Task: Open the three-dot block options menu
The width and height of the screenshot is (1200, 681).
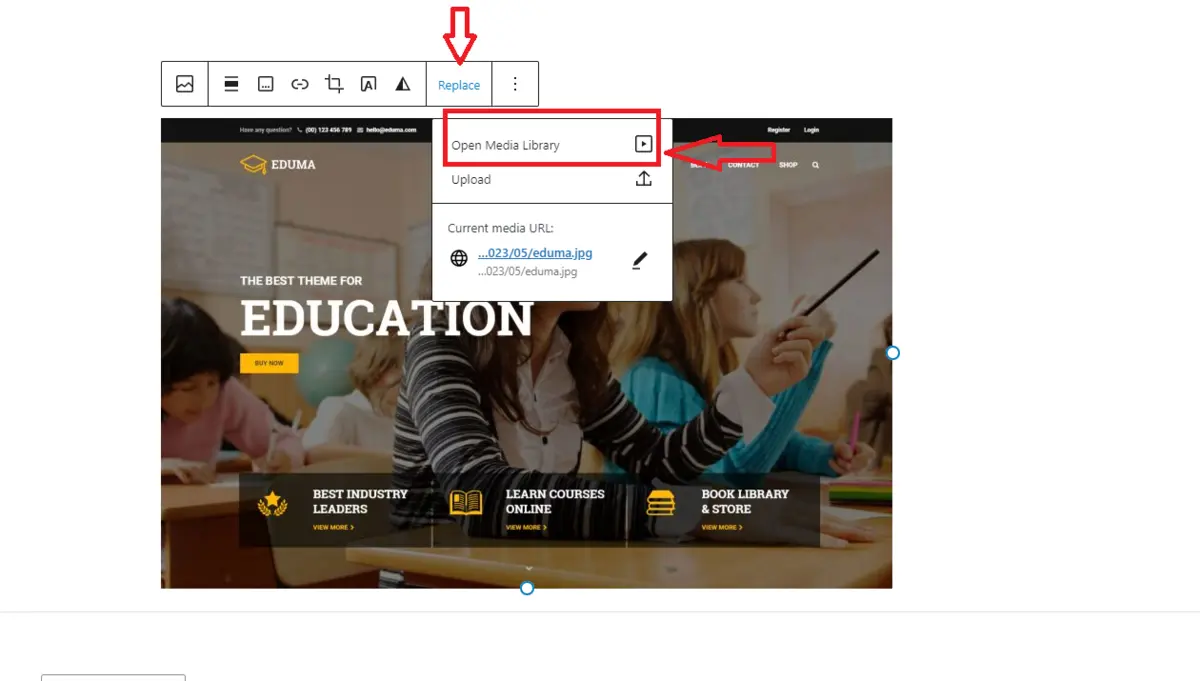Action: pyautogui.click(x=515, y=84)
